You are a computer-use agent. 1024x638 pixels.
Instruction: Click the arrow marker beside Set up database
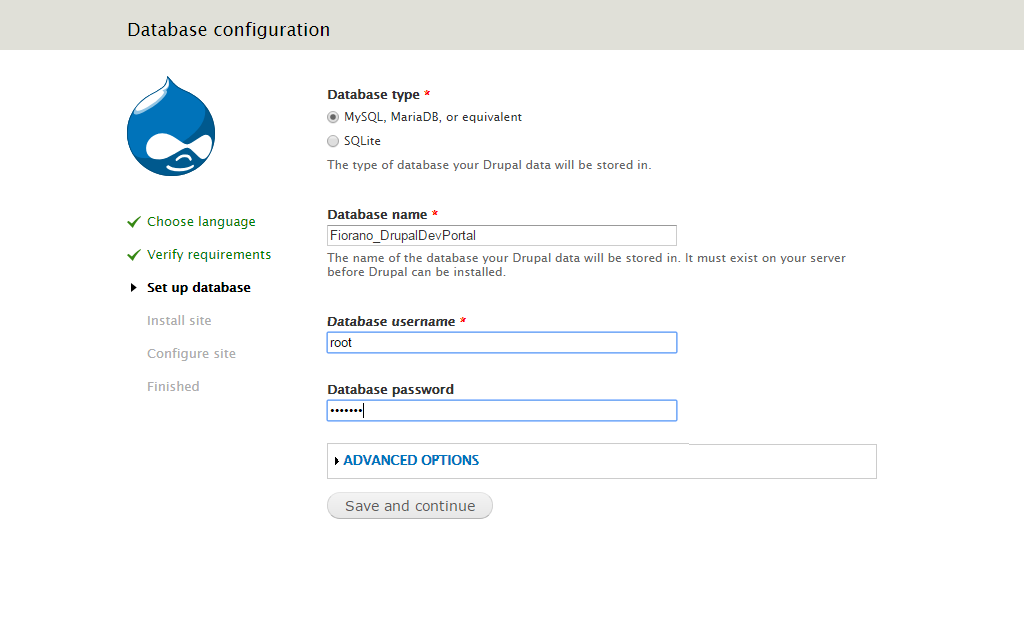click(x=133, y=288)
